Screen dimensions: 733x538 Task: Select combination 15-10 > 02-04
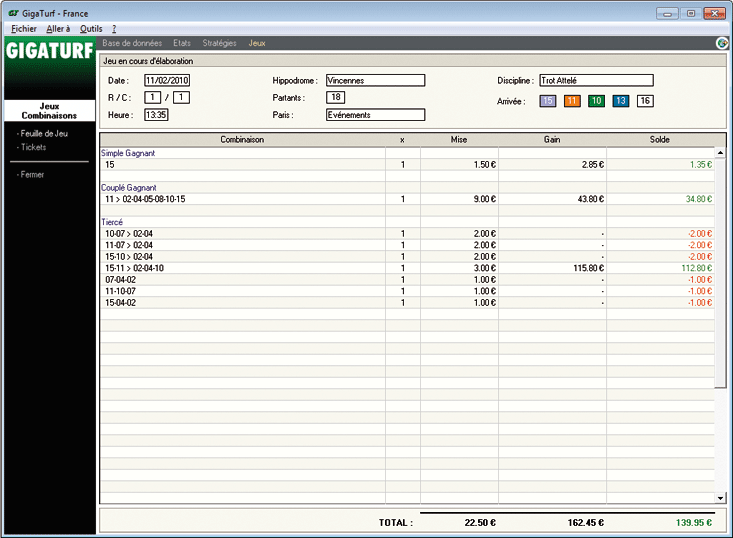[x=407, y=257]
